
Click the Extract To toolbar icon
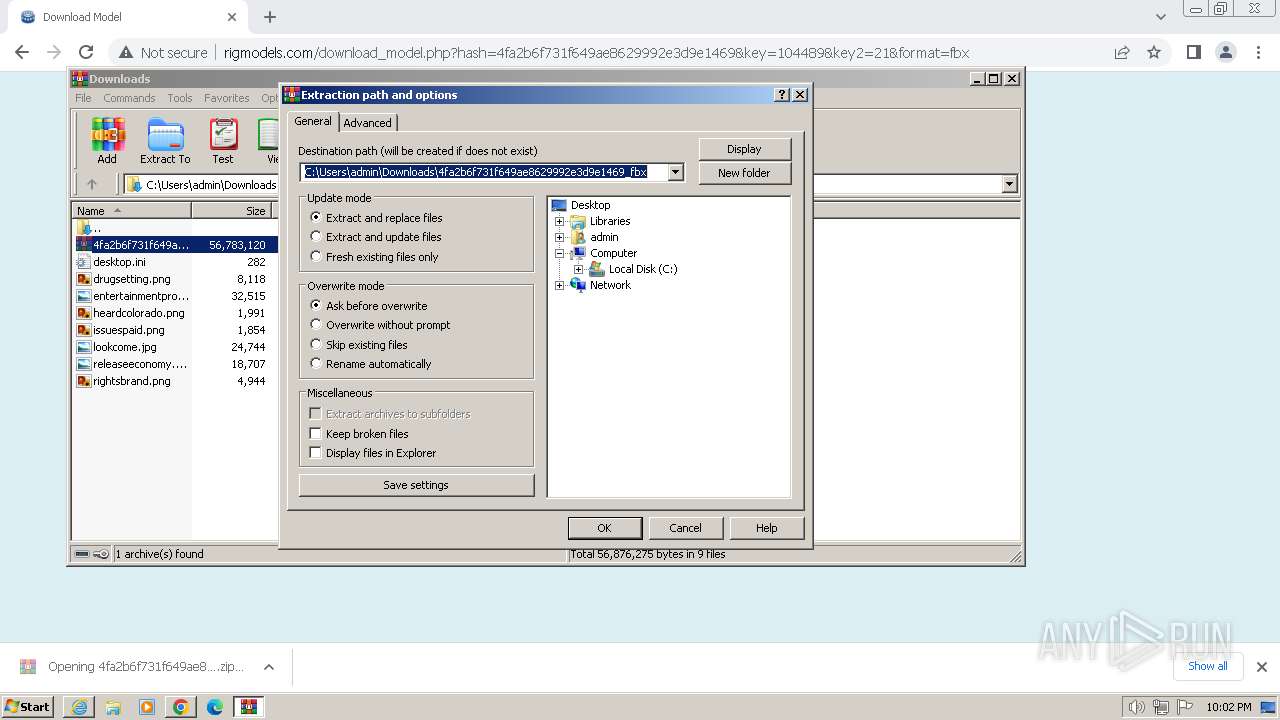tap(165, 141)
